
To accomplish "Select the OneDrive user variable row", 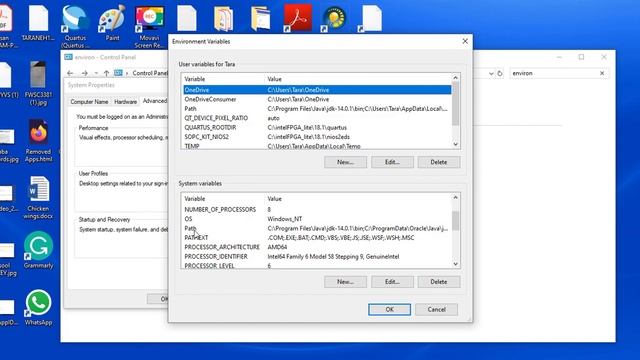I will tap(317, 90).
